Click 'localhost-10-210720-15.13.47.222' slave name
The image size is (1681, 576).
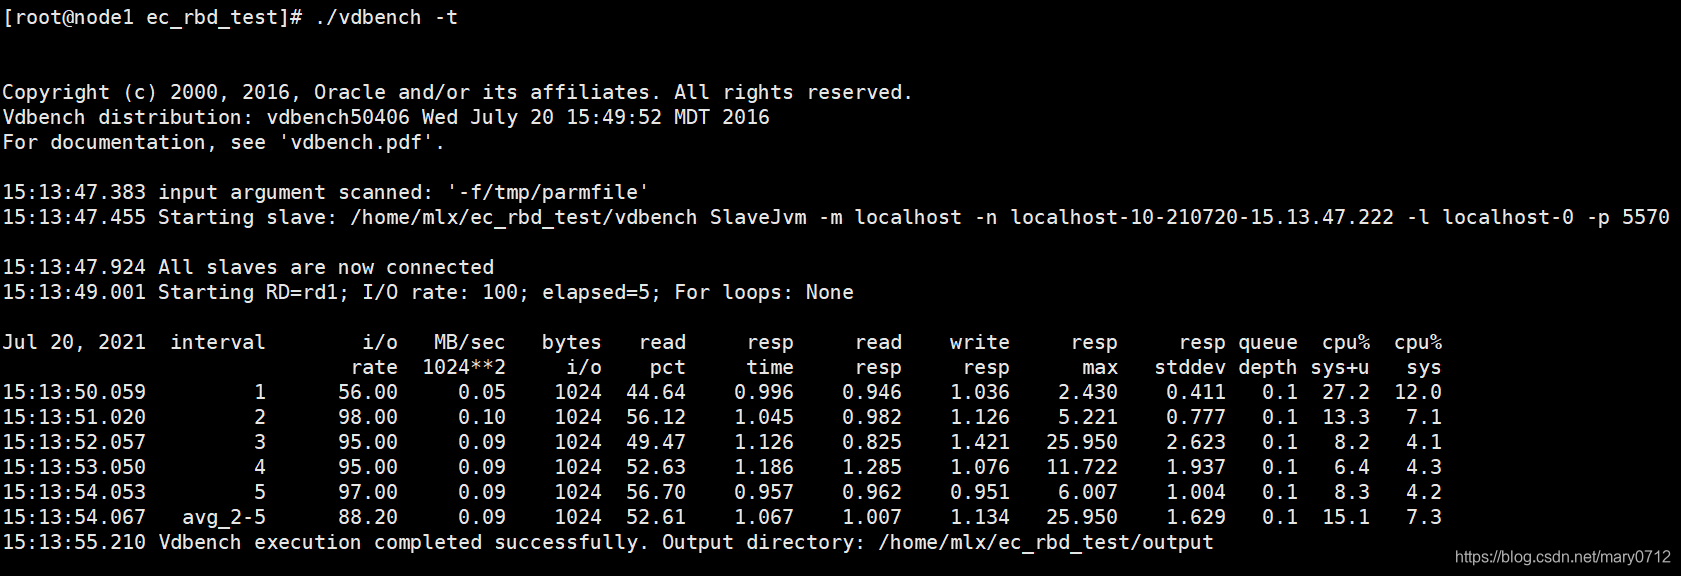(1202, 217)
